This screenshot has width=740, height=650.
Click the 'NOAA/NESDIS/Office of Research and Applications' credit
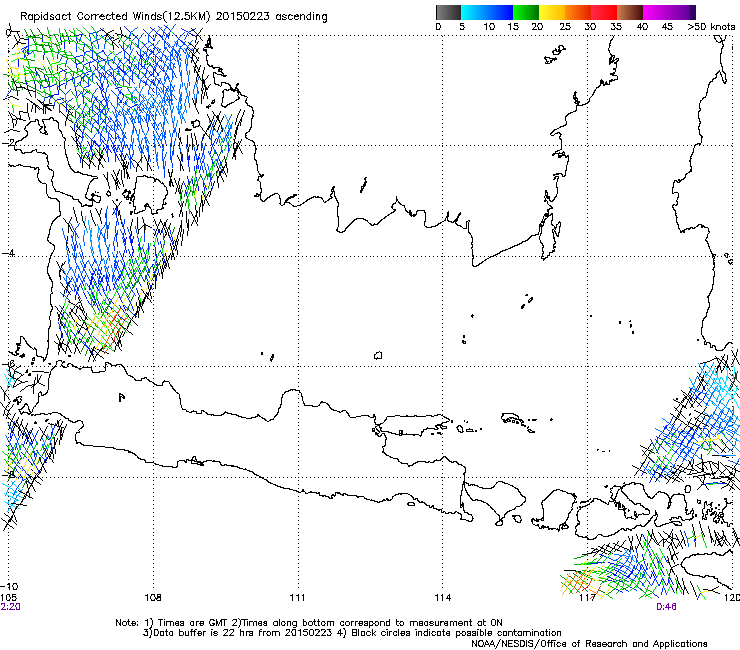point(589,644)
